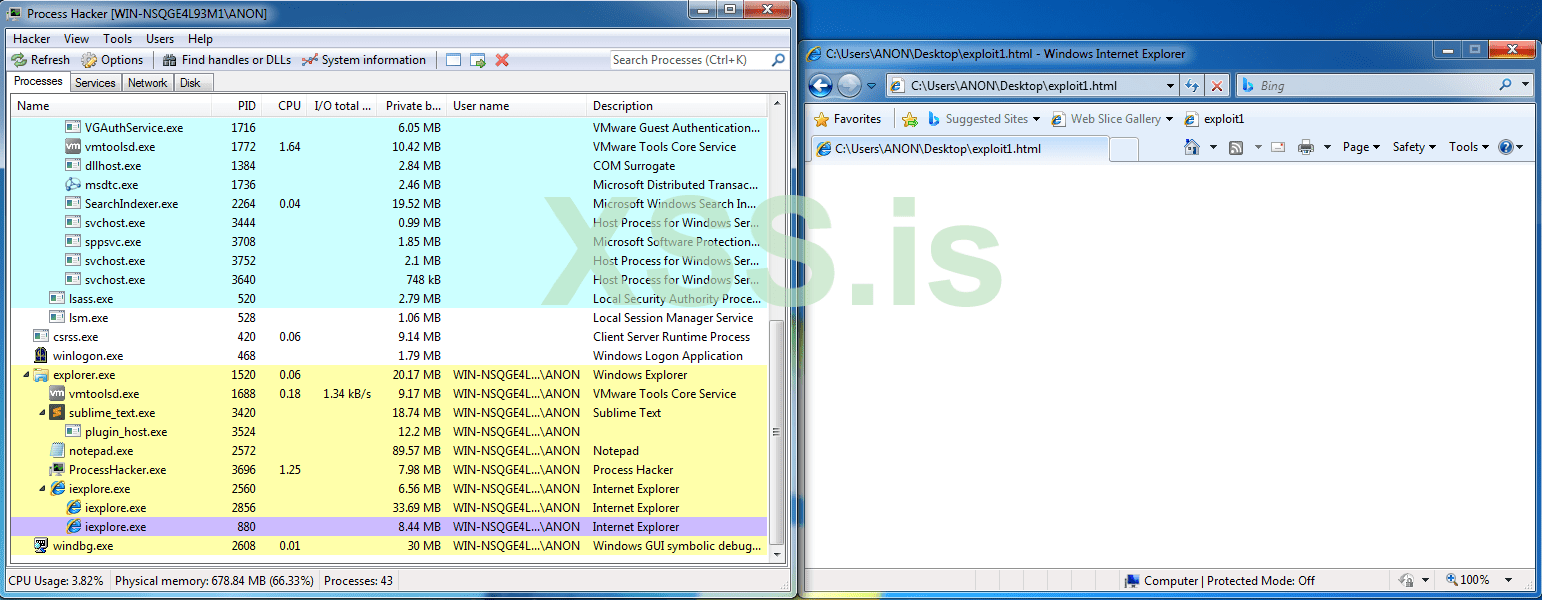The height and width of the screenshot is (600, 1542).
Task: Open the Help menu in Process Hacker
Action: [x=201, y=39]
